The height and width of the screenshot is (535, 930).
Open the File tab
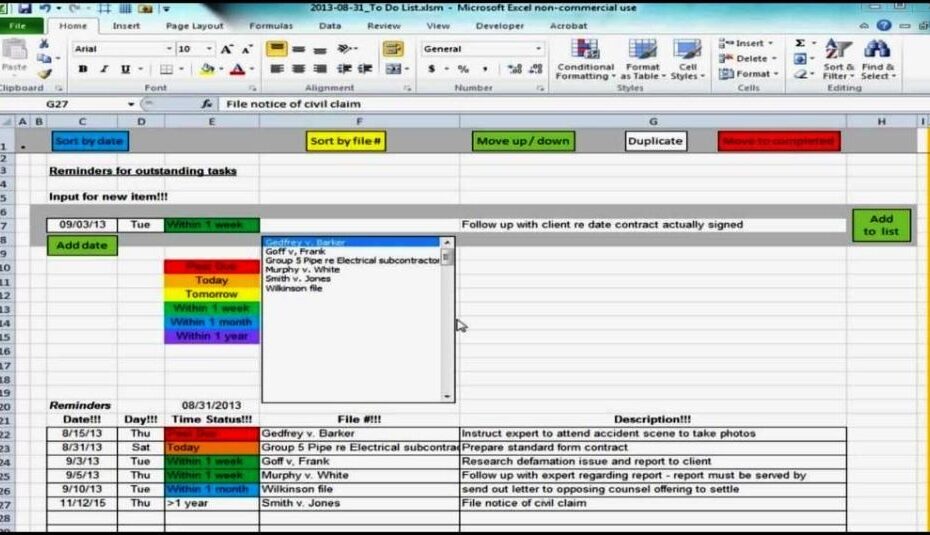[x=18, y=26]
